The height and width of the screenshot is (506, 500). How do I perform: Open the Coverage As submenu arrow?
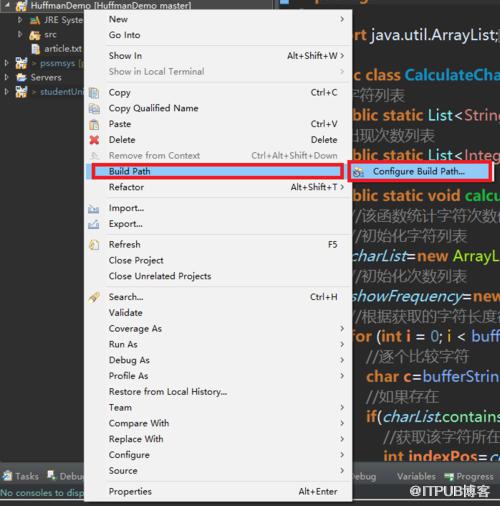tap(342, 329)
